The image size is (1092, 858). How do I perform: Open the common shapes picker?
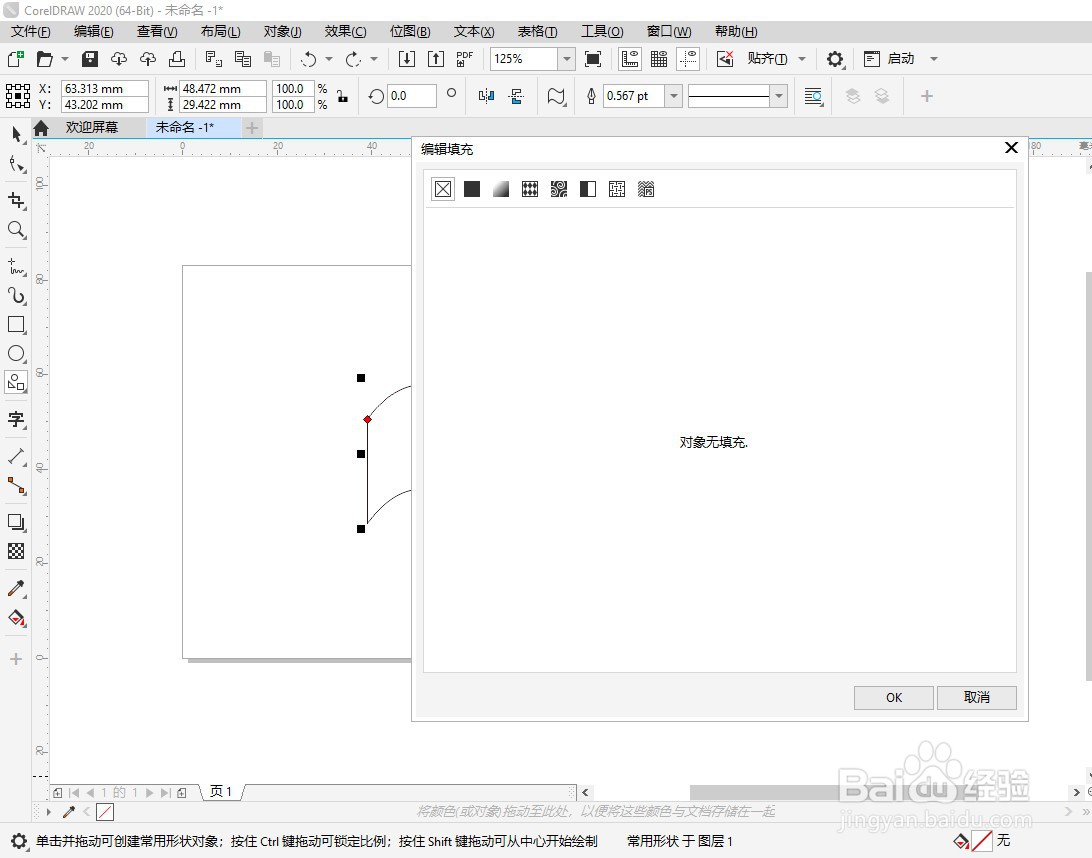556,96
